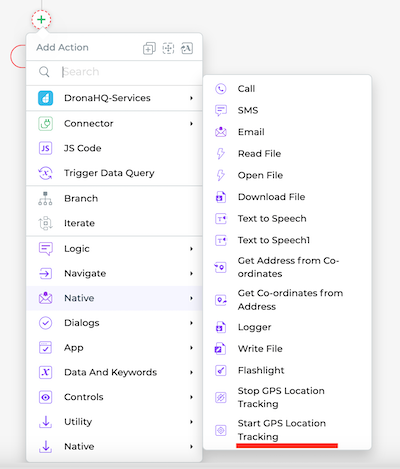Click the Flashlight action icon

point(221,370)
